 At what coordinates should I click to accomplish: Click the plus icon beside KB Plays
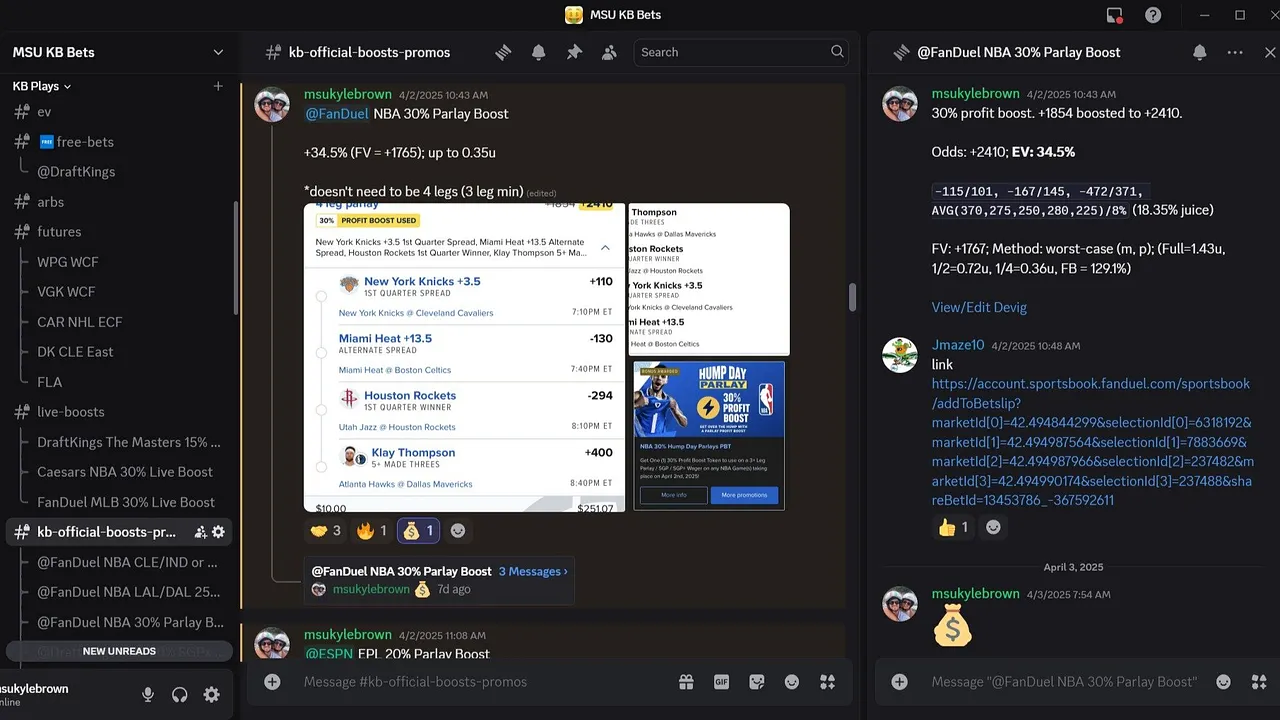pyautogui.click(x=218, y=86)
